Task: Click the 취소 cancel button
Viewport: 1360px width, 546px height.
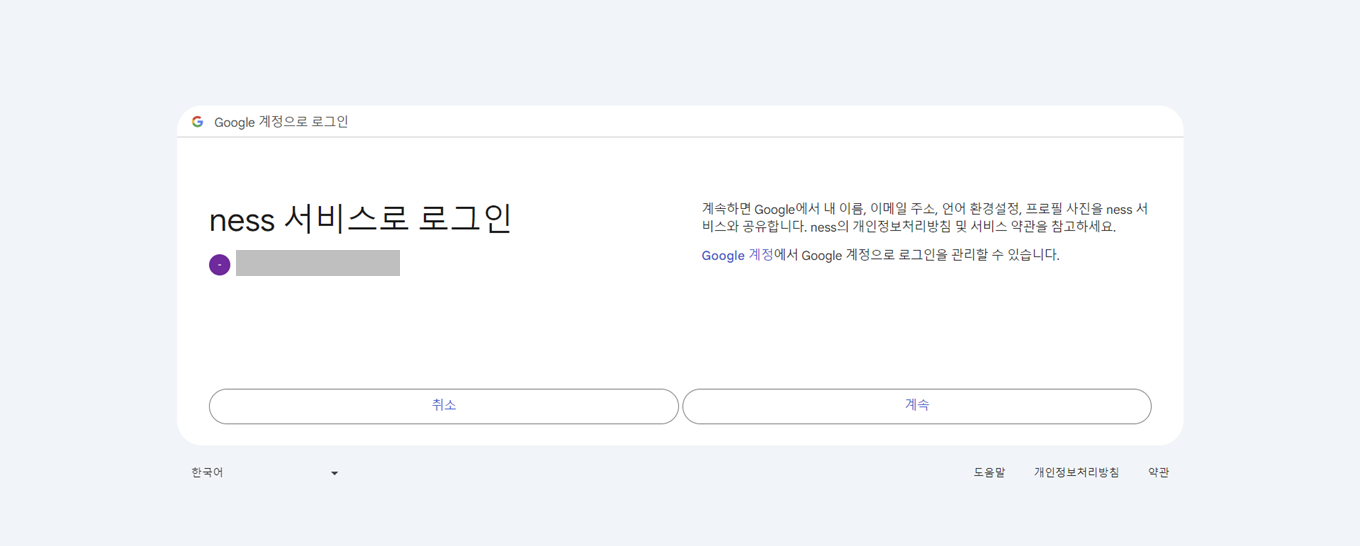Action: [x=444, y=406]
